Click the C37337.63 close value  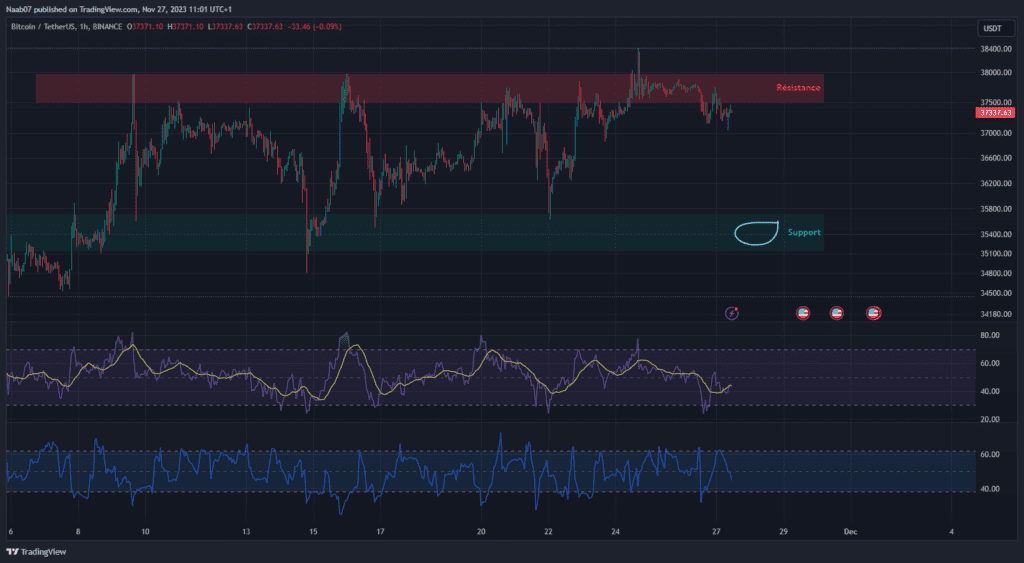pyautogui.click(x=264, y=27)
